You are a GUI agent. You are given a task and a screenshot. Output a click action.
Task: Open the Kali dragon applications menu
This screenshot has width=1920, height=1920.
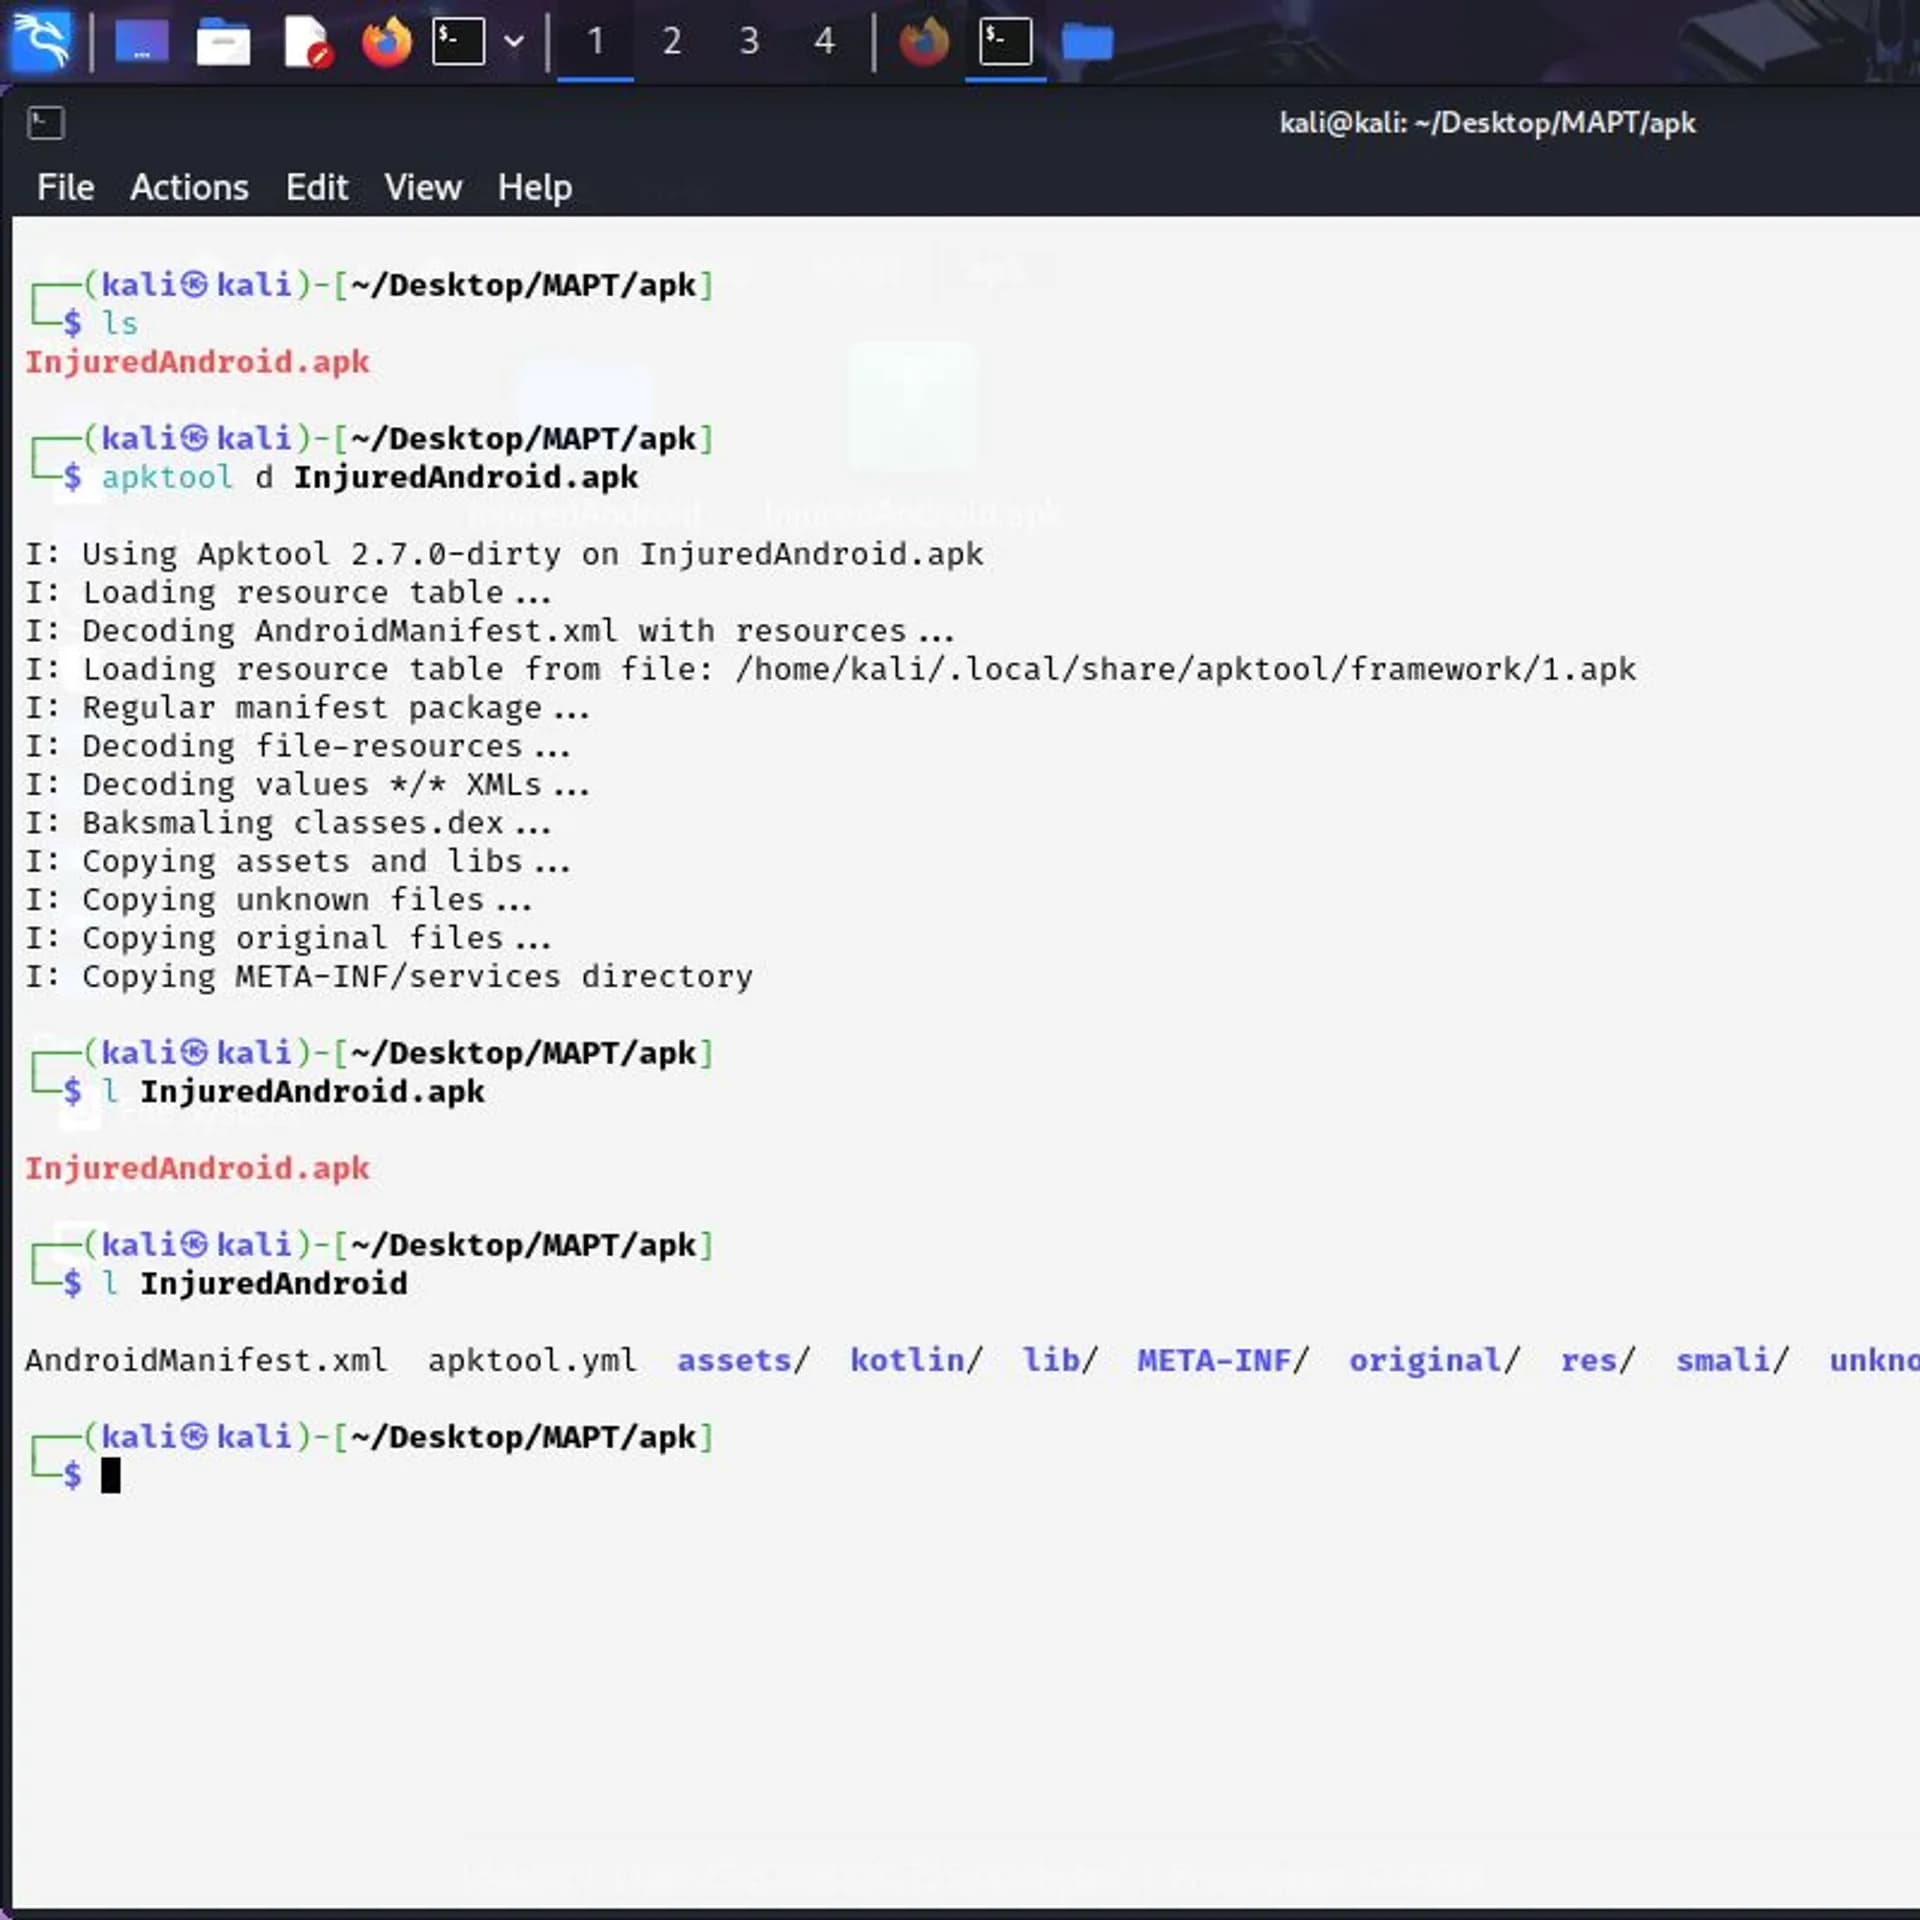(41, 42)
